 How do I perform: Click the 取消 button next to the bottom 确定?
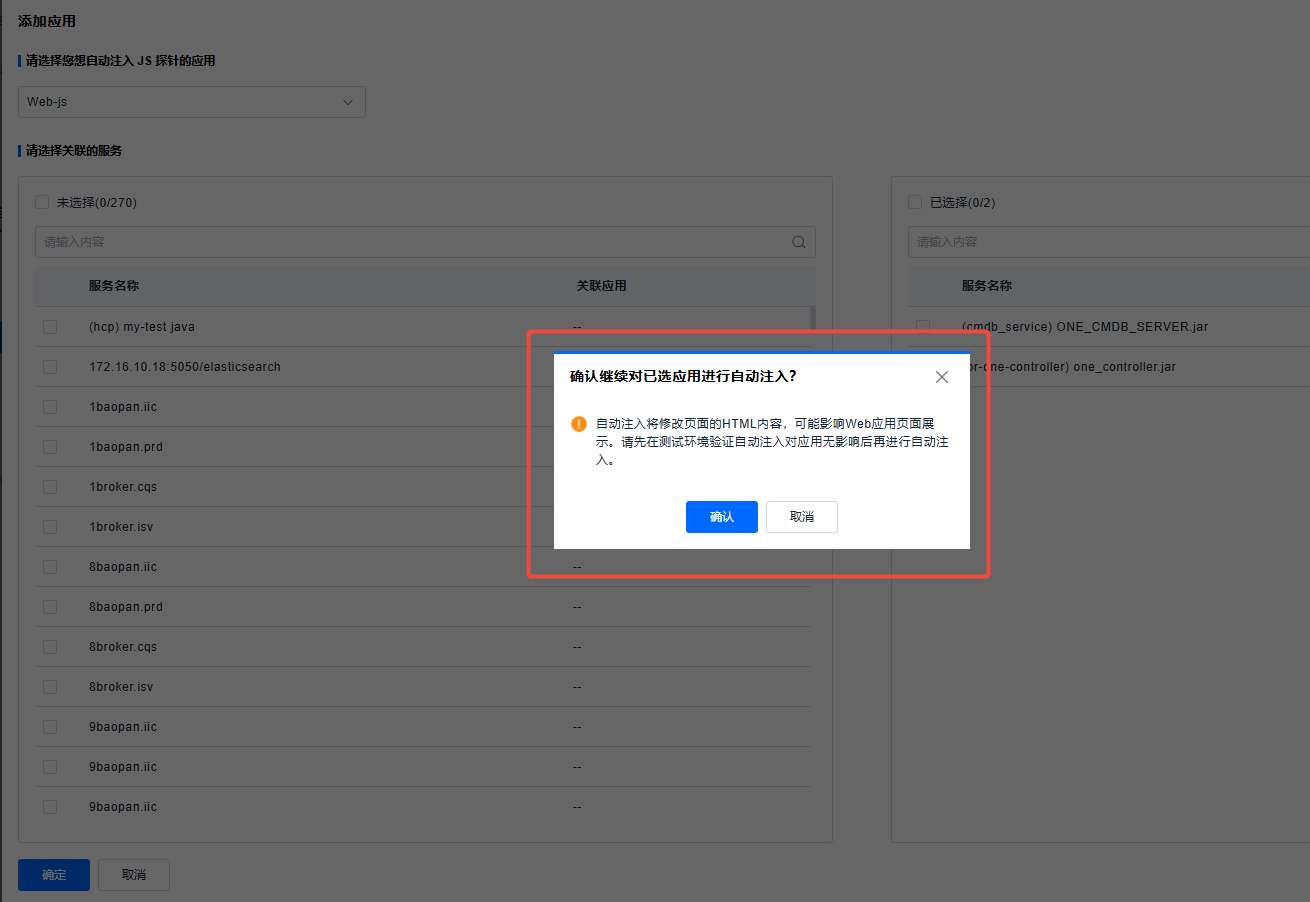(x=134, y=875)
